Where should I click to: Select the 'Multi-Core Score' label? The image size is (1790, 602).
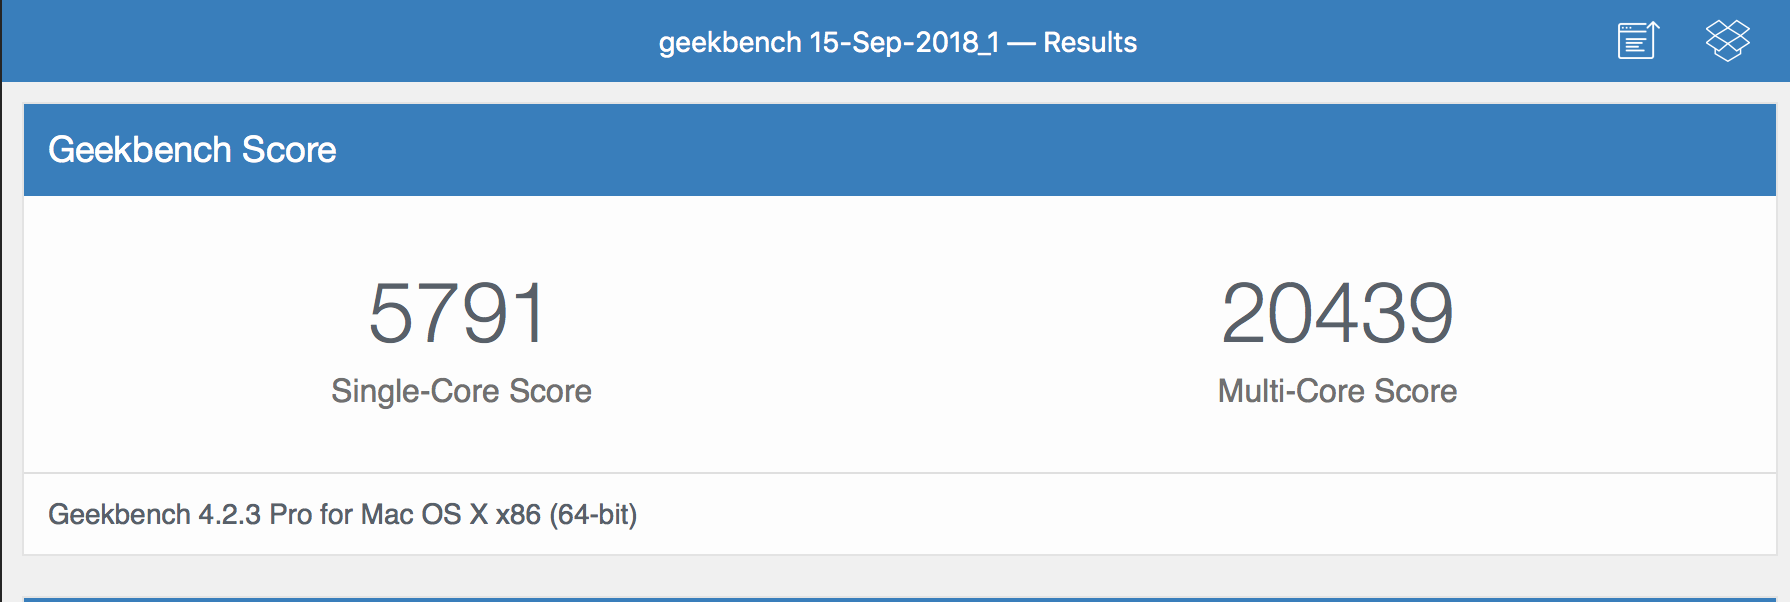1337,391
